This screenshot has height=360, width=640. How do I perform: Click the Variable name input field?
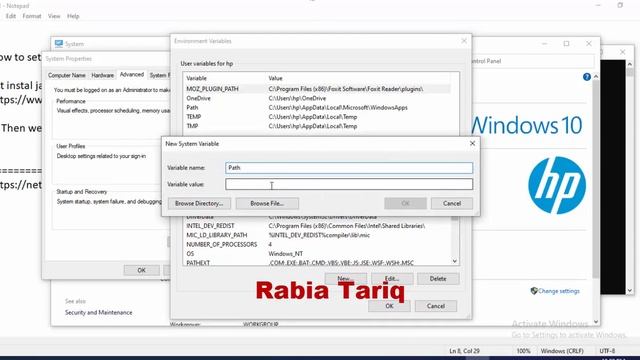[x=349, y=168]
